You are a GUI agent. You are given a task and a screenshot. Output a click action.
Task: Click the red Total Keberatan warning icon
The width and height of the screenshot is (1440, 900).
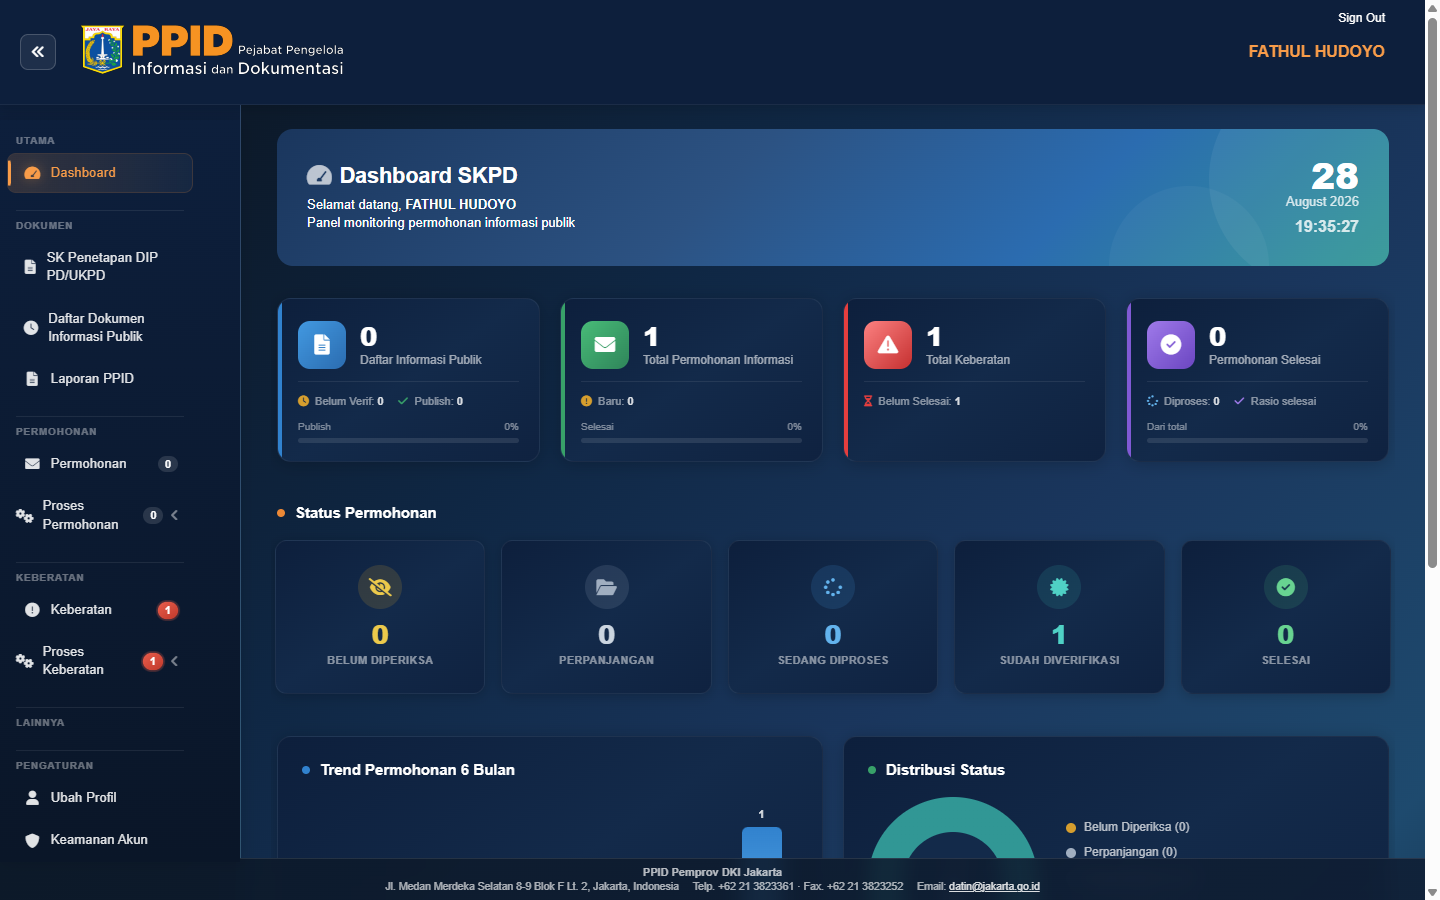888,345
